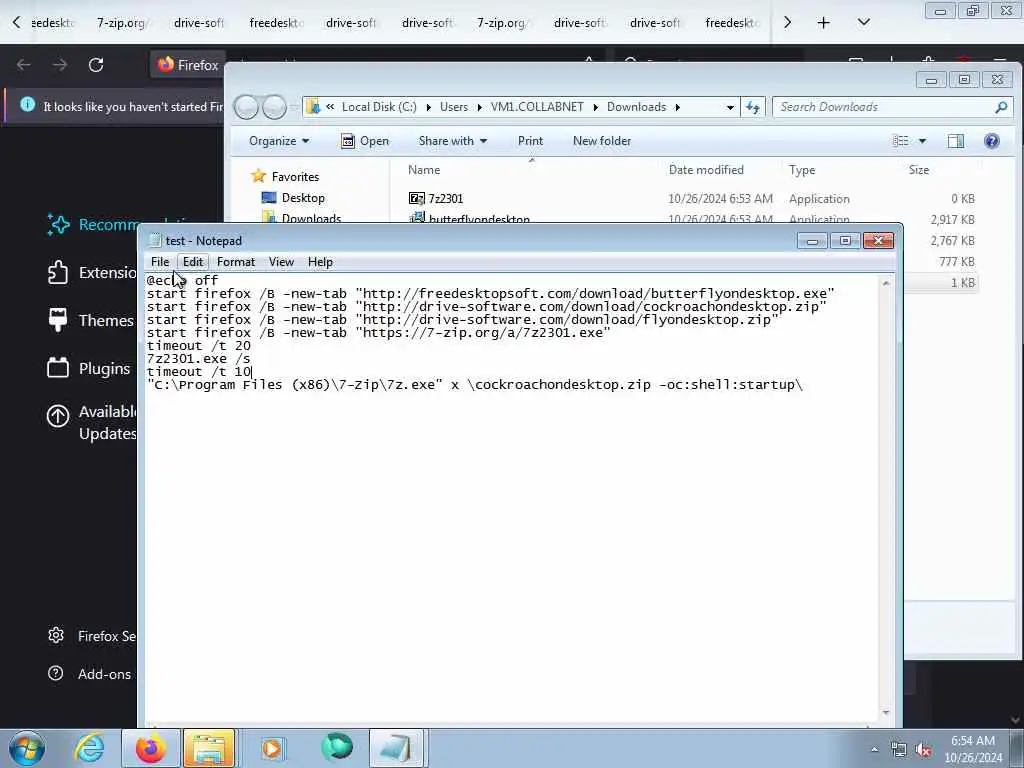This screenshot has width=1024, height=768.
Task: Click Organize dropdown in Explorer
Action: pyautogui.click(x=279, y=141)
